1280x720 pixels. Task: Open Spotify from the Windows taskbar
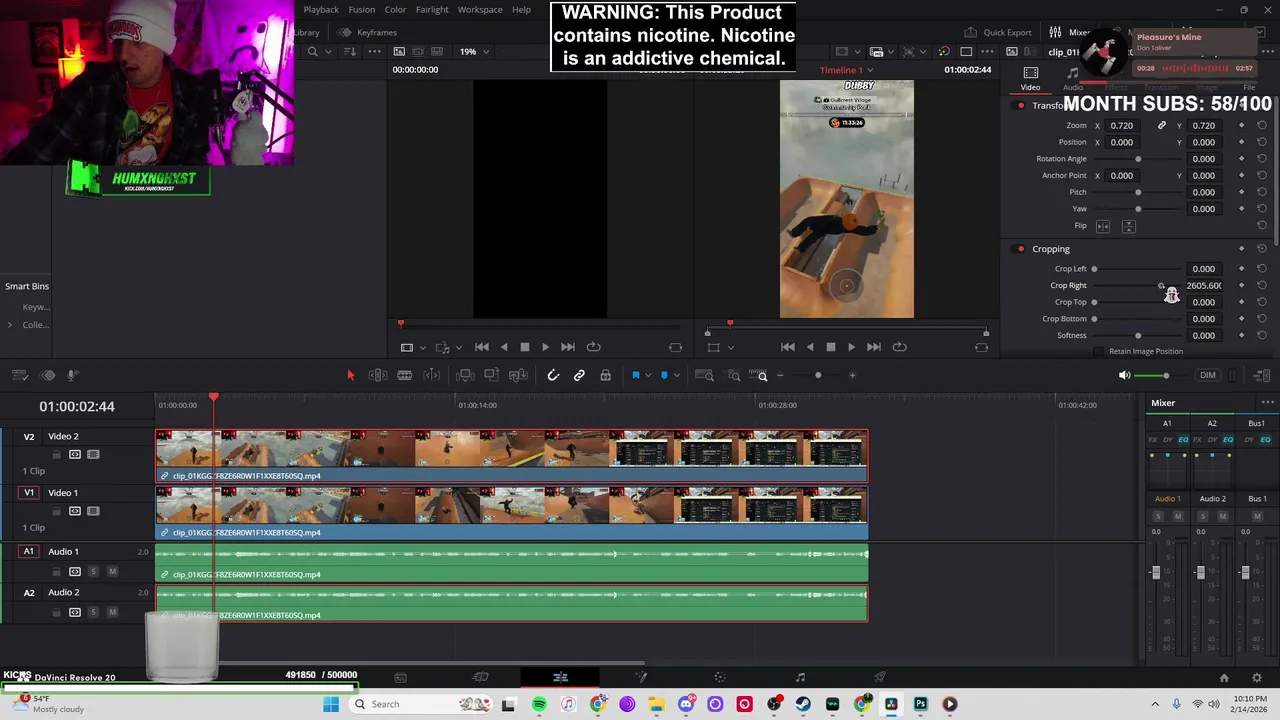(539, 704)
